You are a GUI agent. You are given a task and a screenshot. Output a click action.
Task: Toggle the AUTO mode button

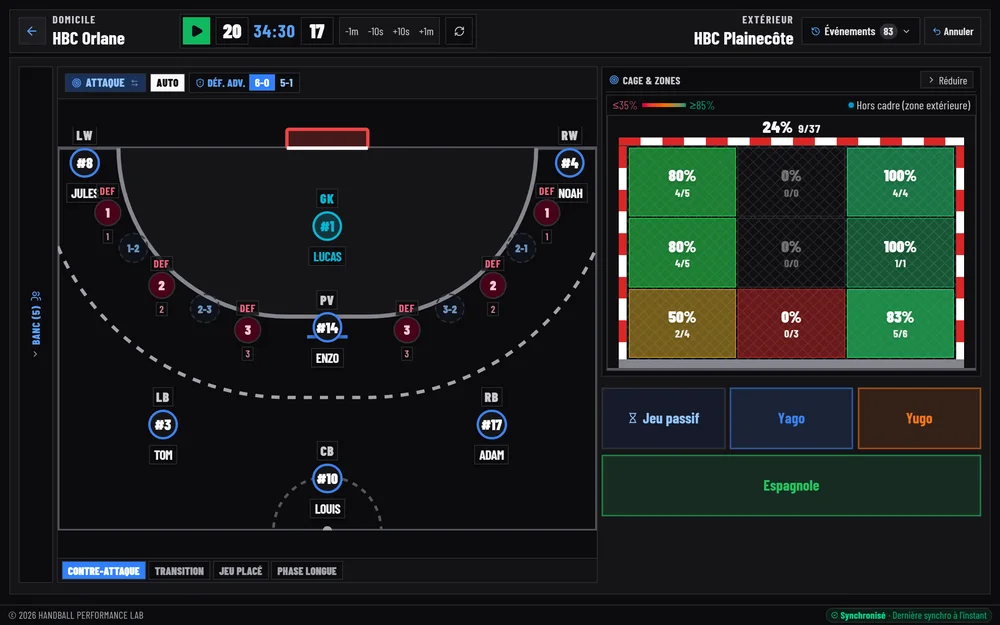click(167, 83)
